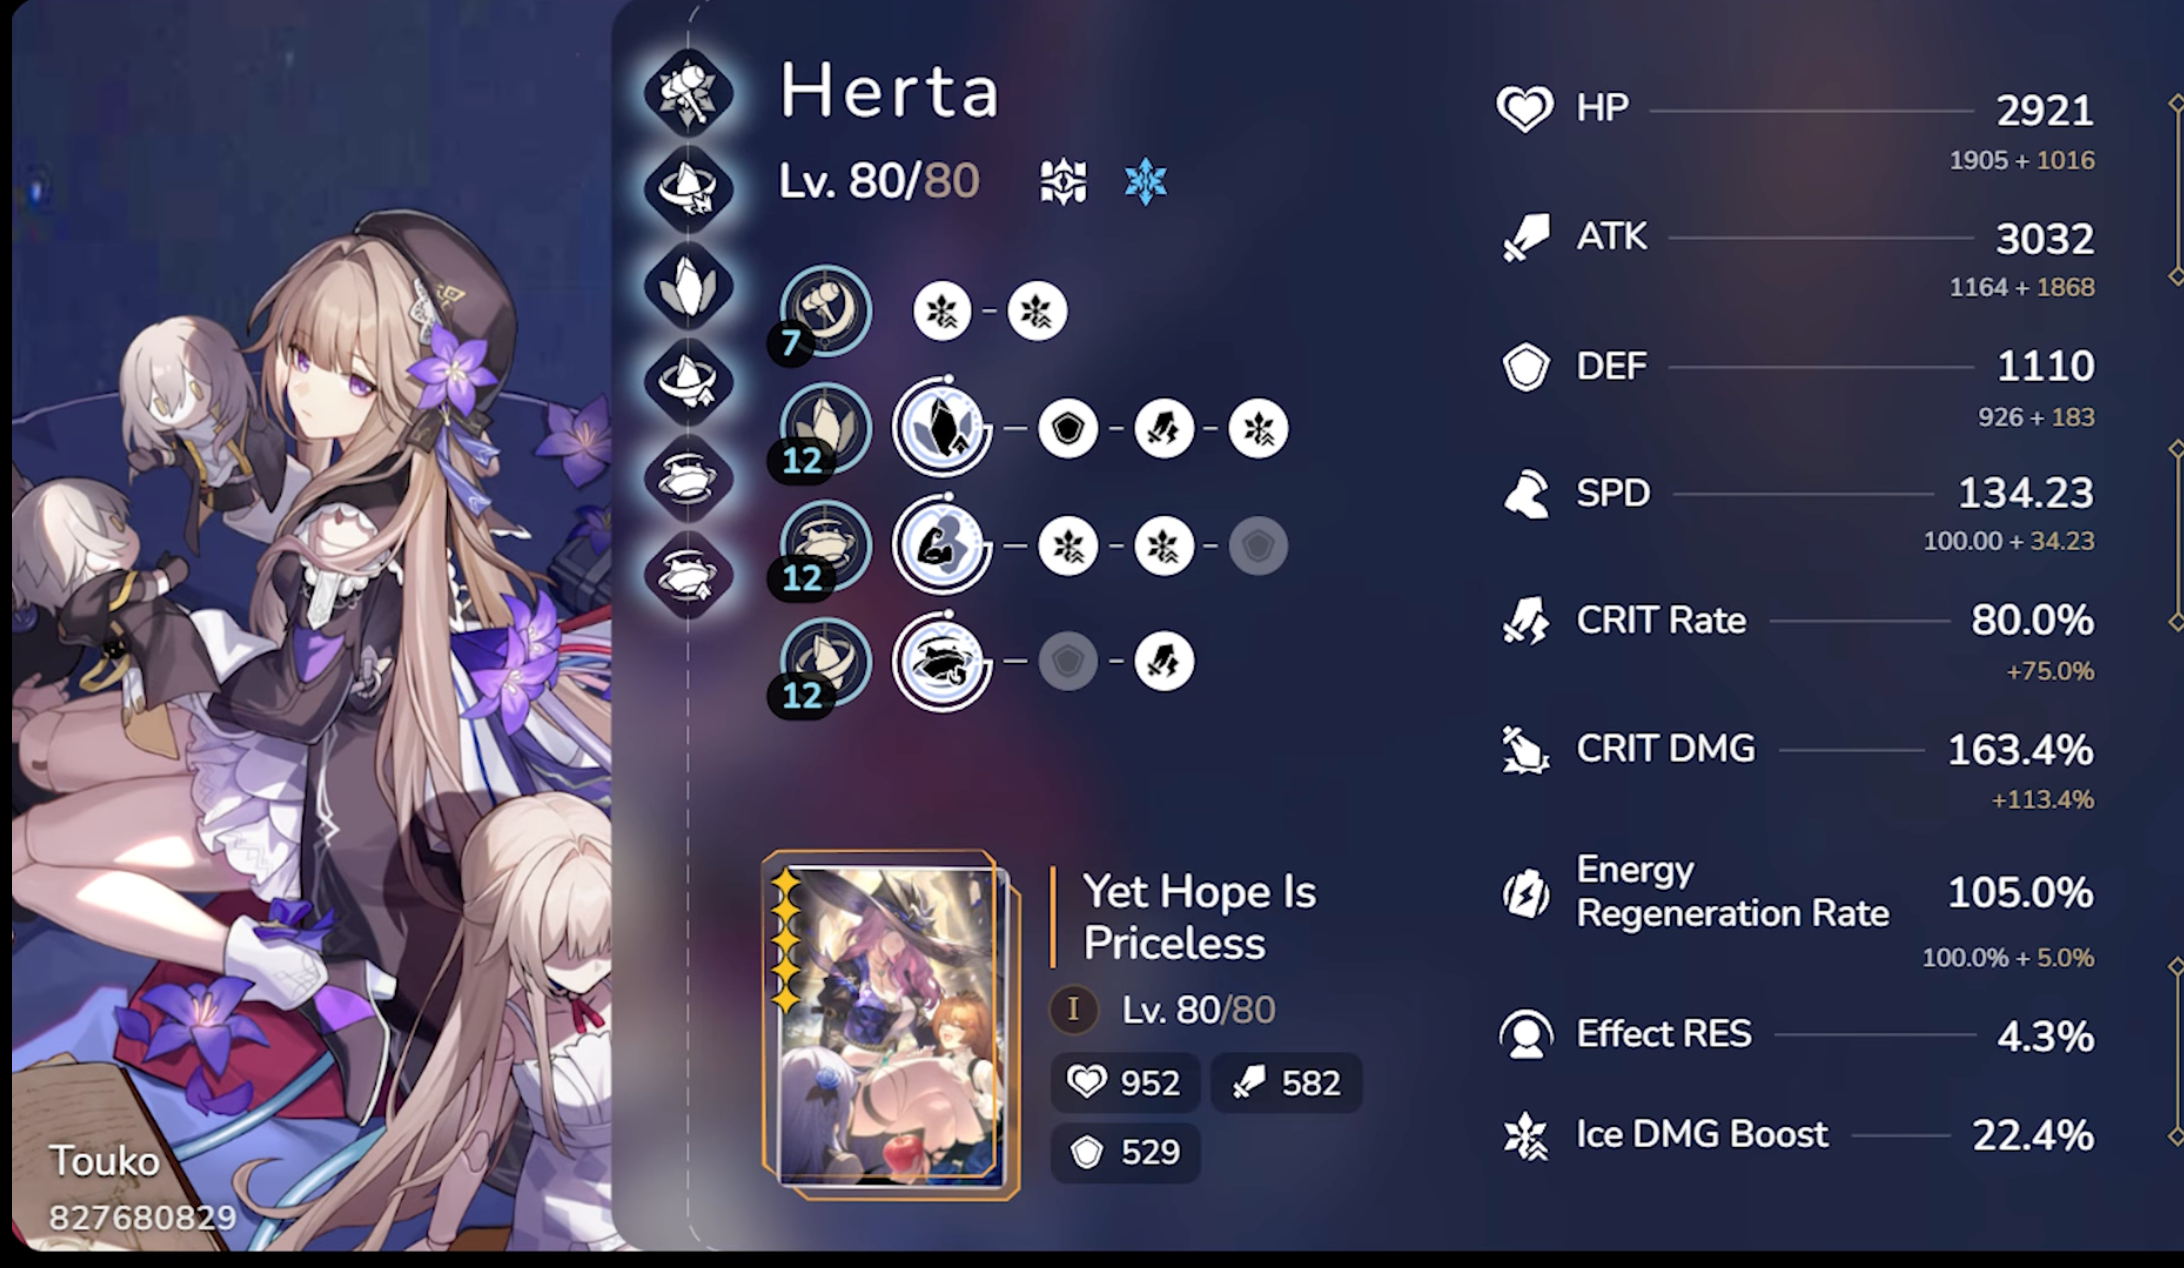Select the Ice element snowflake icon
Screen dimensions: 2184x1268
(x=1145, y=182)
